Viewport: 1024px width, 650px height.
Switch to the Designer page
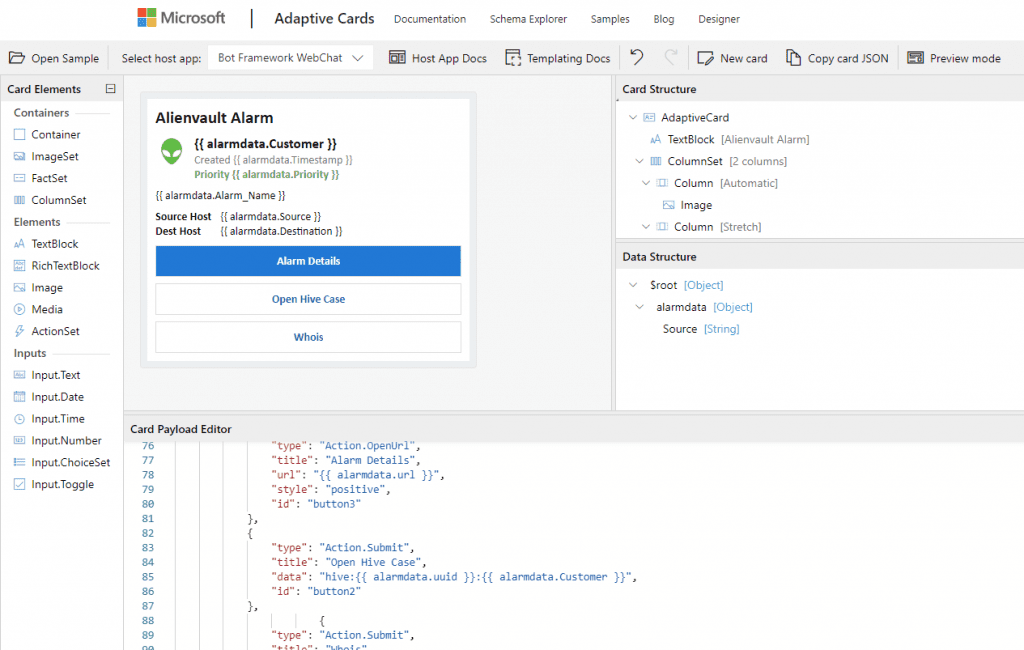[x=719, y=19]
